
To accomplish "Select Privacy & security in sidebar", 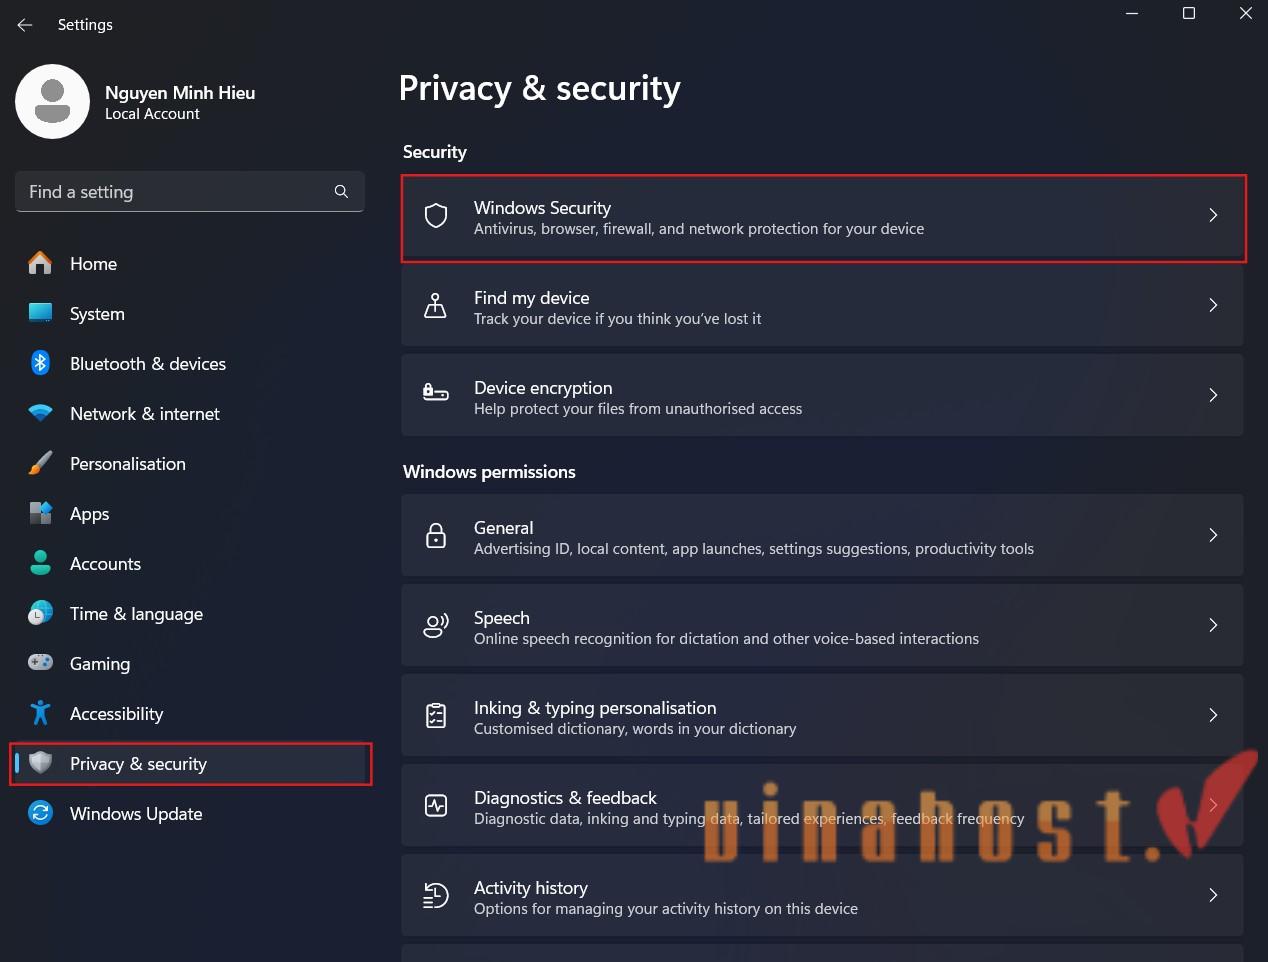I will tap(190, 764).
